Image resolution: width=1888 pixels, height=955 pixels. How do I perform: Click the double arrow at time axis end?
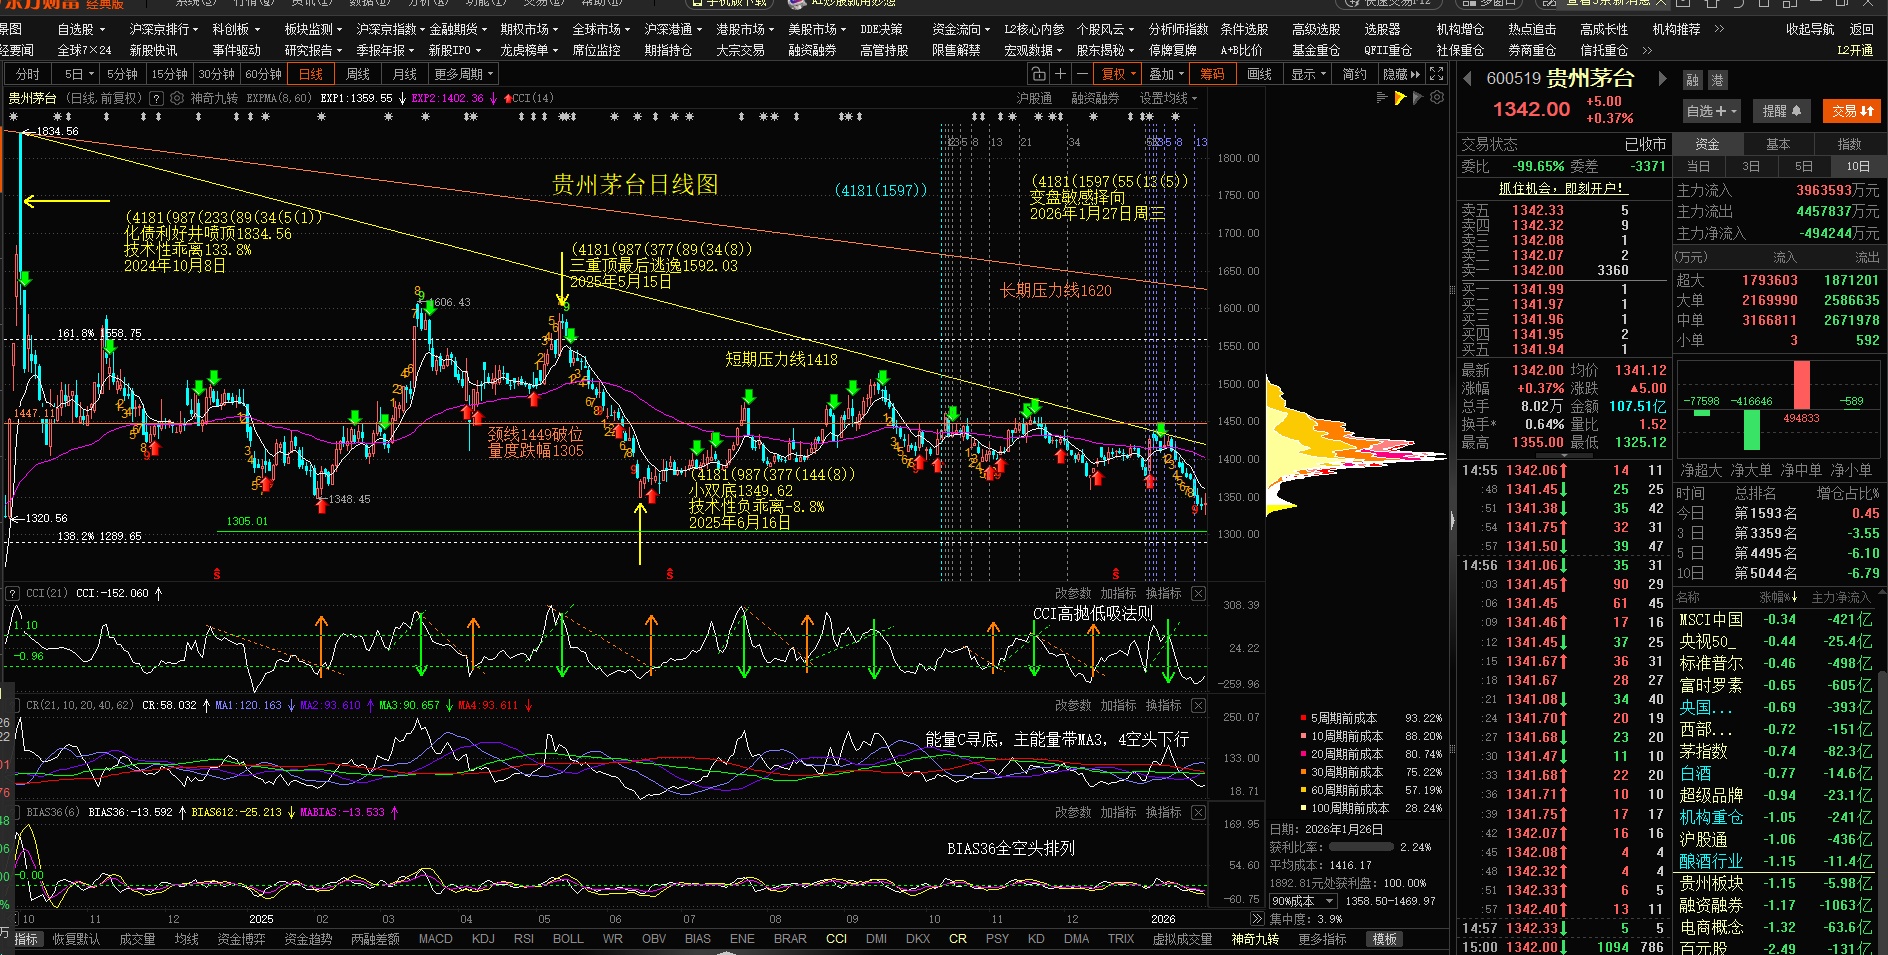tap(1257, 919)
